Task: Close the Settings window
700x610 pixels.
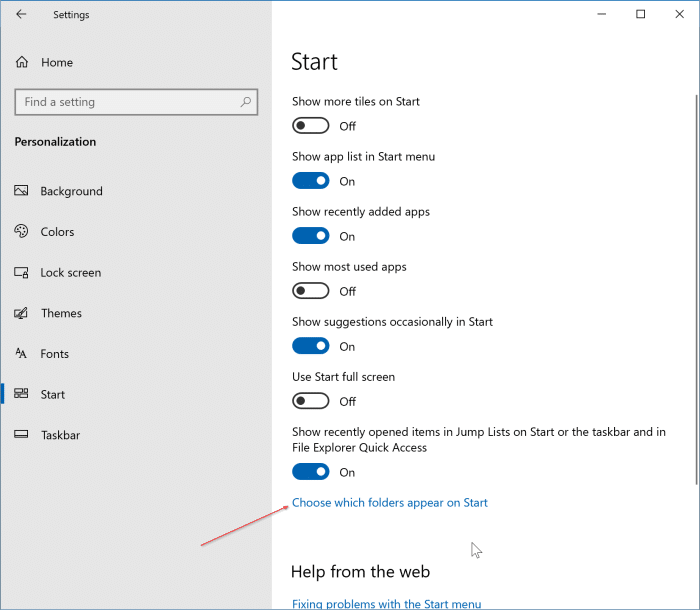Action: coord(679,14)
